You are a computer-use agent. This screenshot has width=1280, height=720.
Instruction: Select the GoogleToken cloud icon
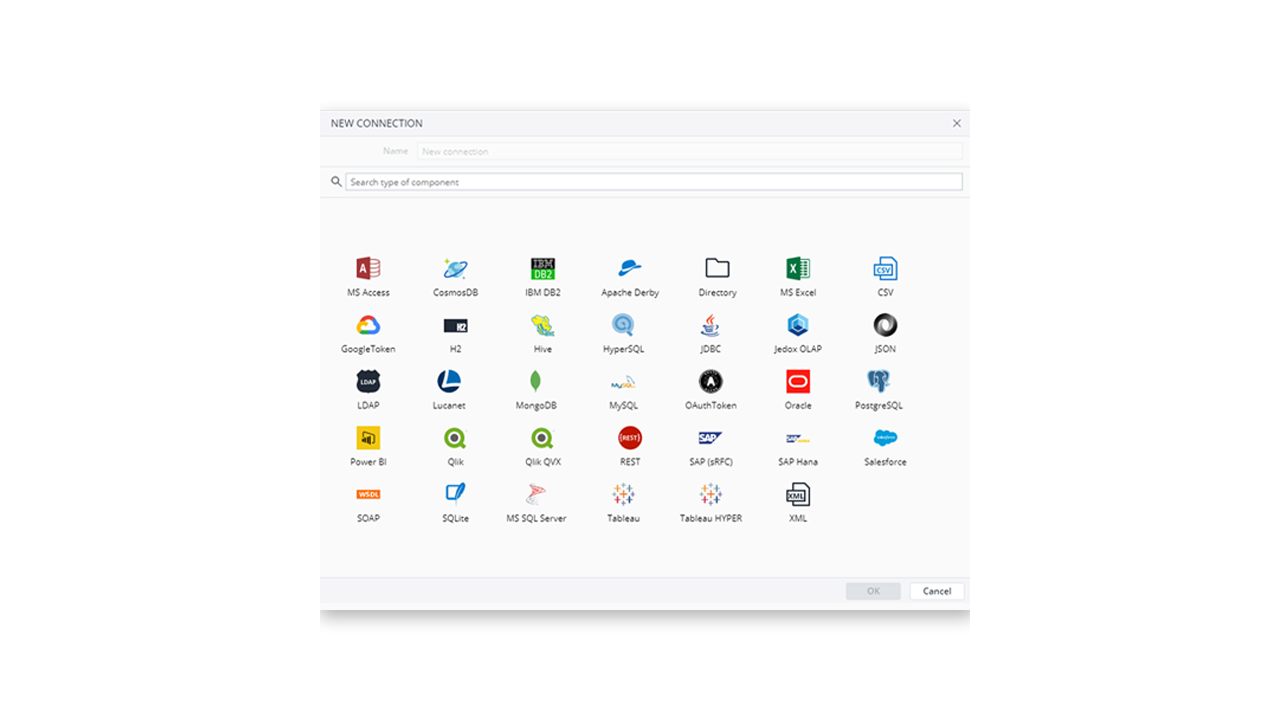pos(368,325)
